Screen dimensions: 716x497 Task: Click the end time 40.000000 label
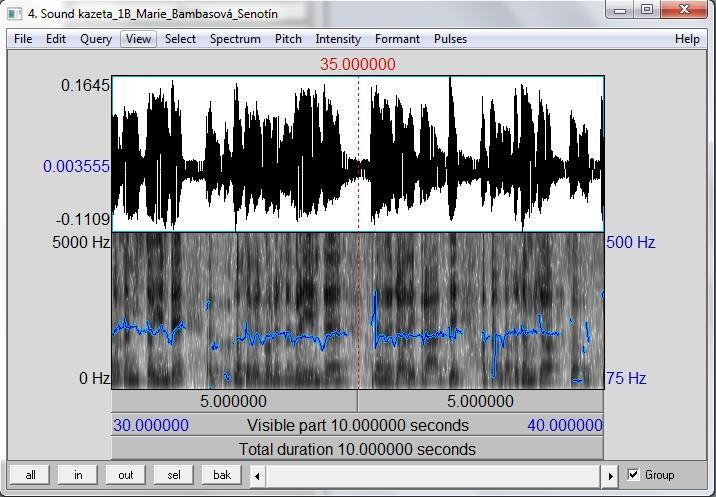[565, 425]
